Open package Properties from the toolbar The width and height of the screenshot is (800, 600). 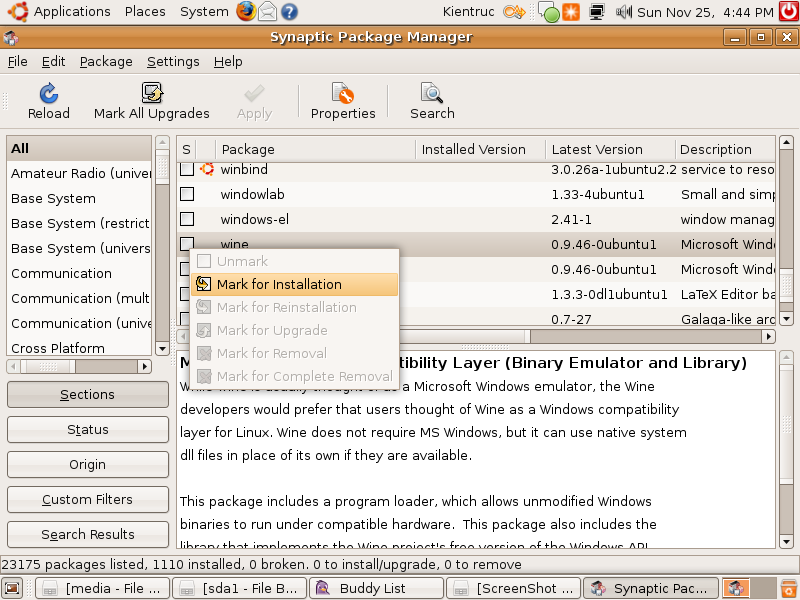(343, 94)
